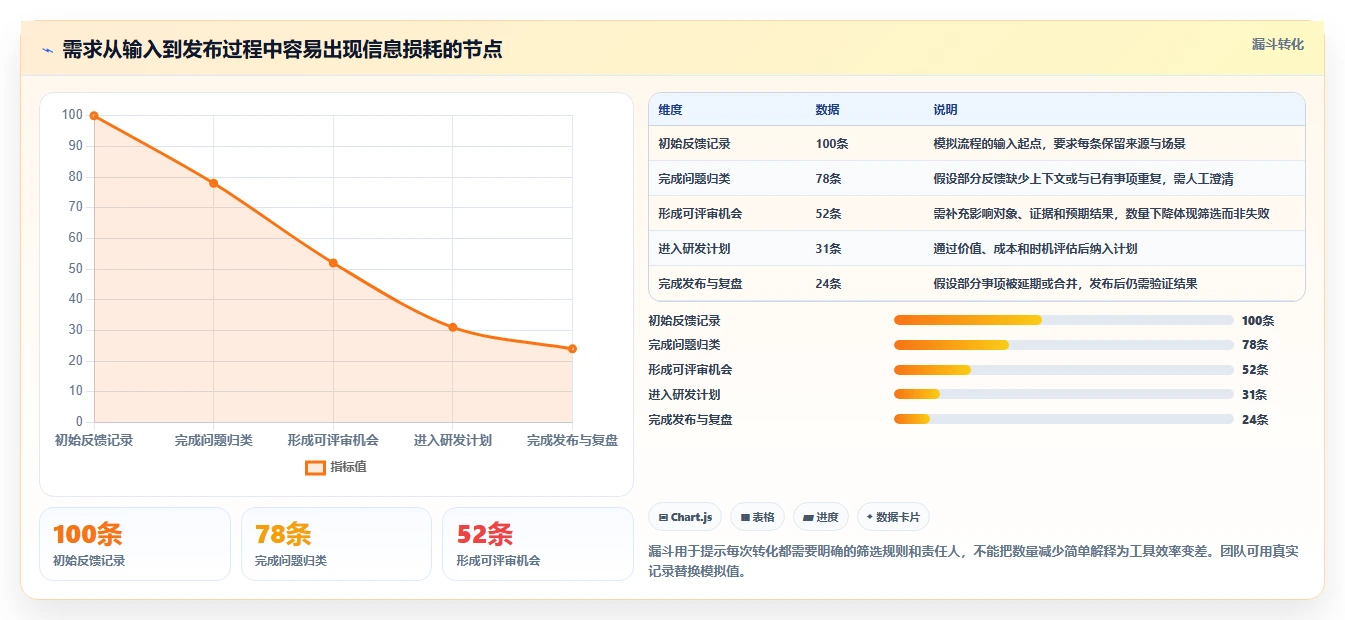The width and height of the screenshot is (1345, 620).
Task: Click the lightning icon beside the title
Action: tap(47, 50)
